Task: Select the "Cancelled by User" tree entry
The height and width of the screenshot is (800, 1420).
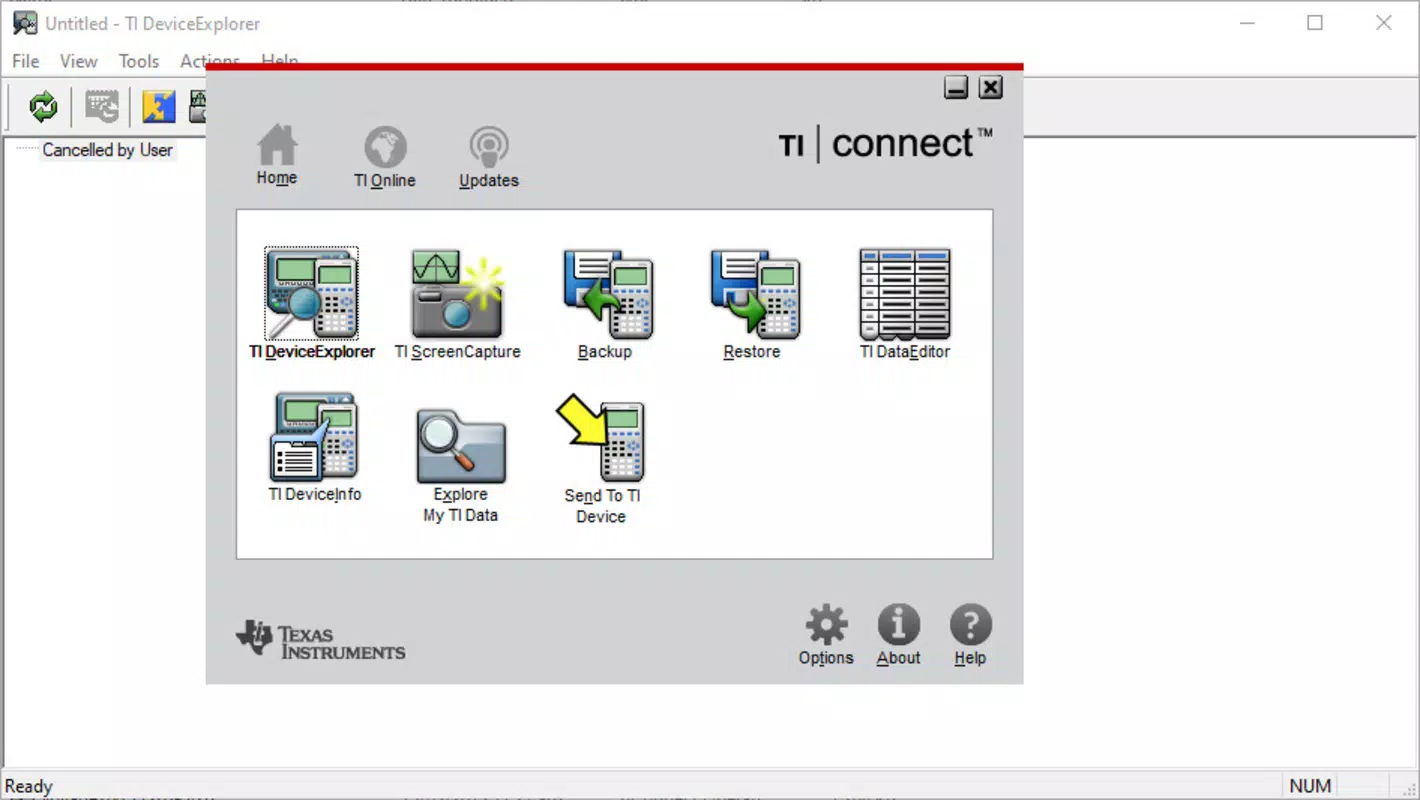Action: coord(107,150)
